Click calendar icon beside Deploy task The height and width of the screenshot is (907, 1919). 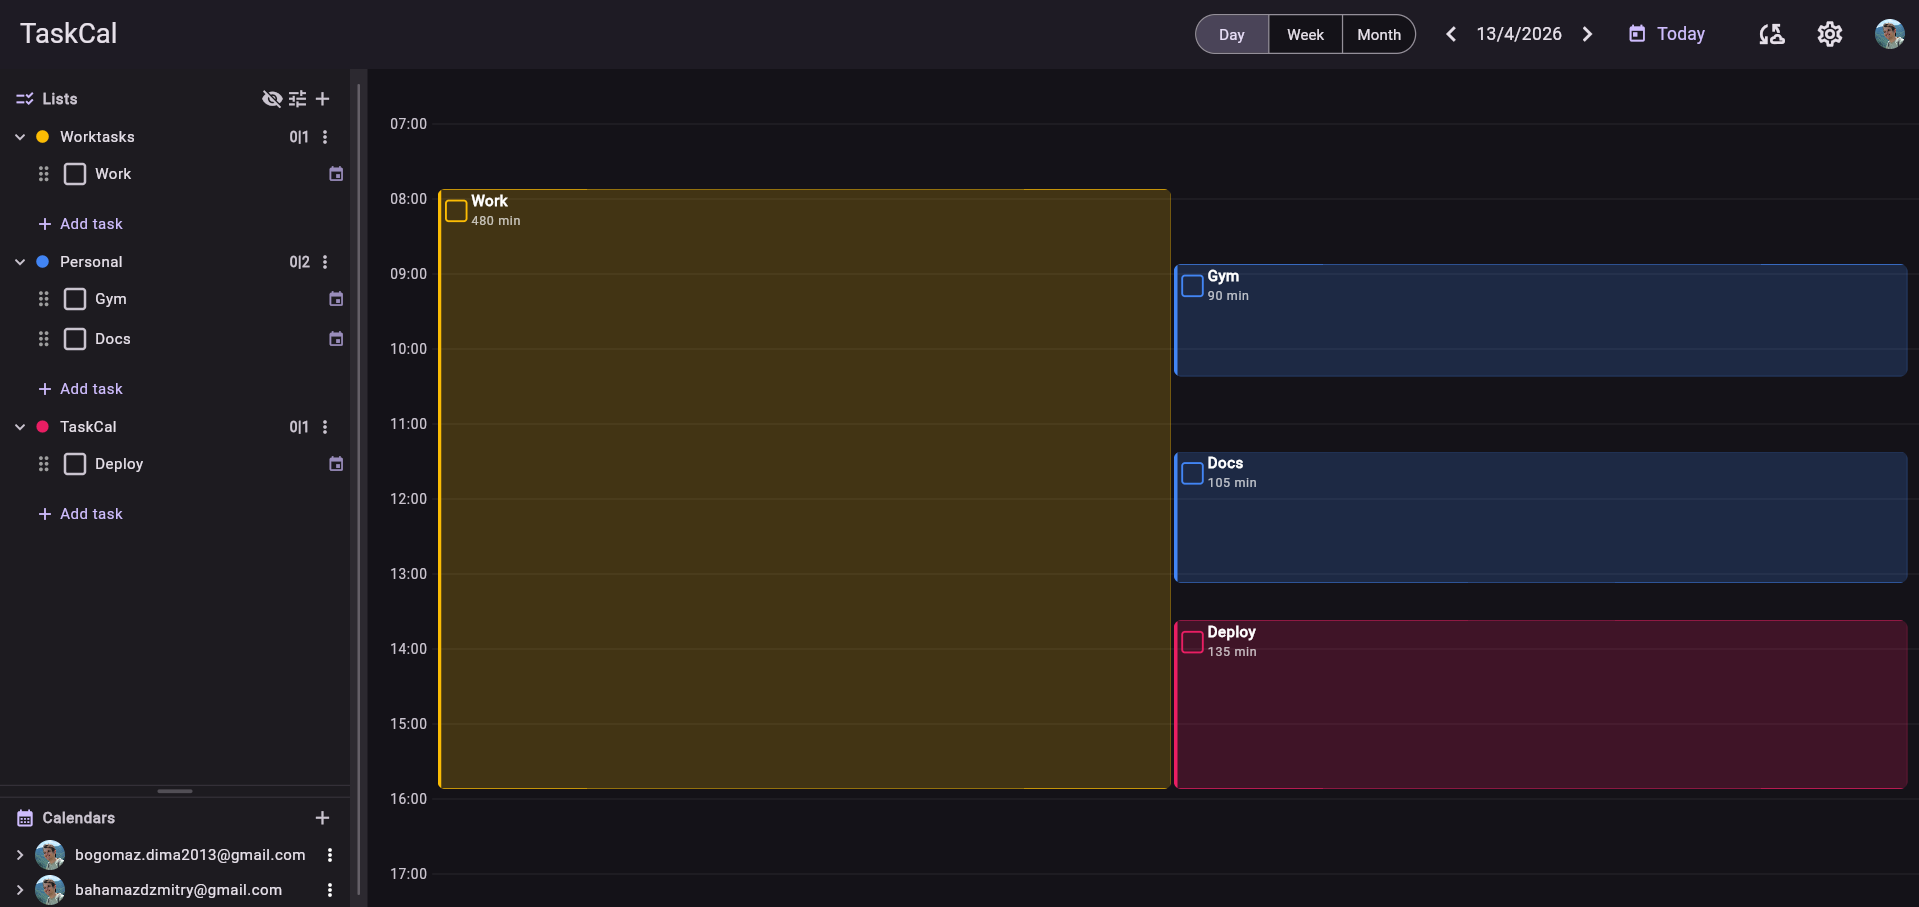pos(336,464)
